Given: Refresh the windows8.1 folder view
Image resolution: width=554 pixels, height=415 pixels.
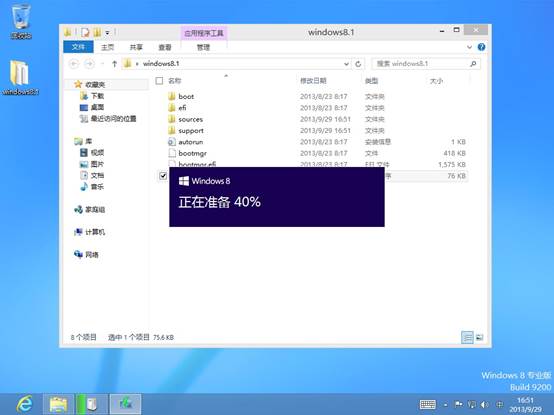Looking at the screenshot, I should tap(358, 64).
